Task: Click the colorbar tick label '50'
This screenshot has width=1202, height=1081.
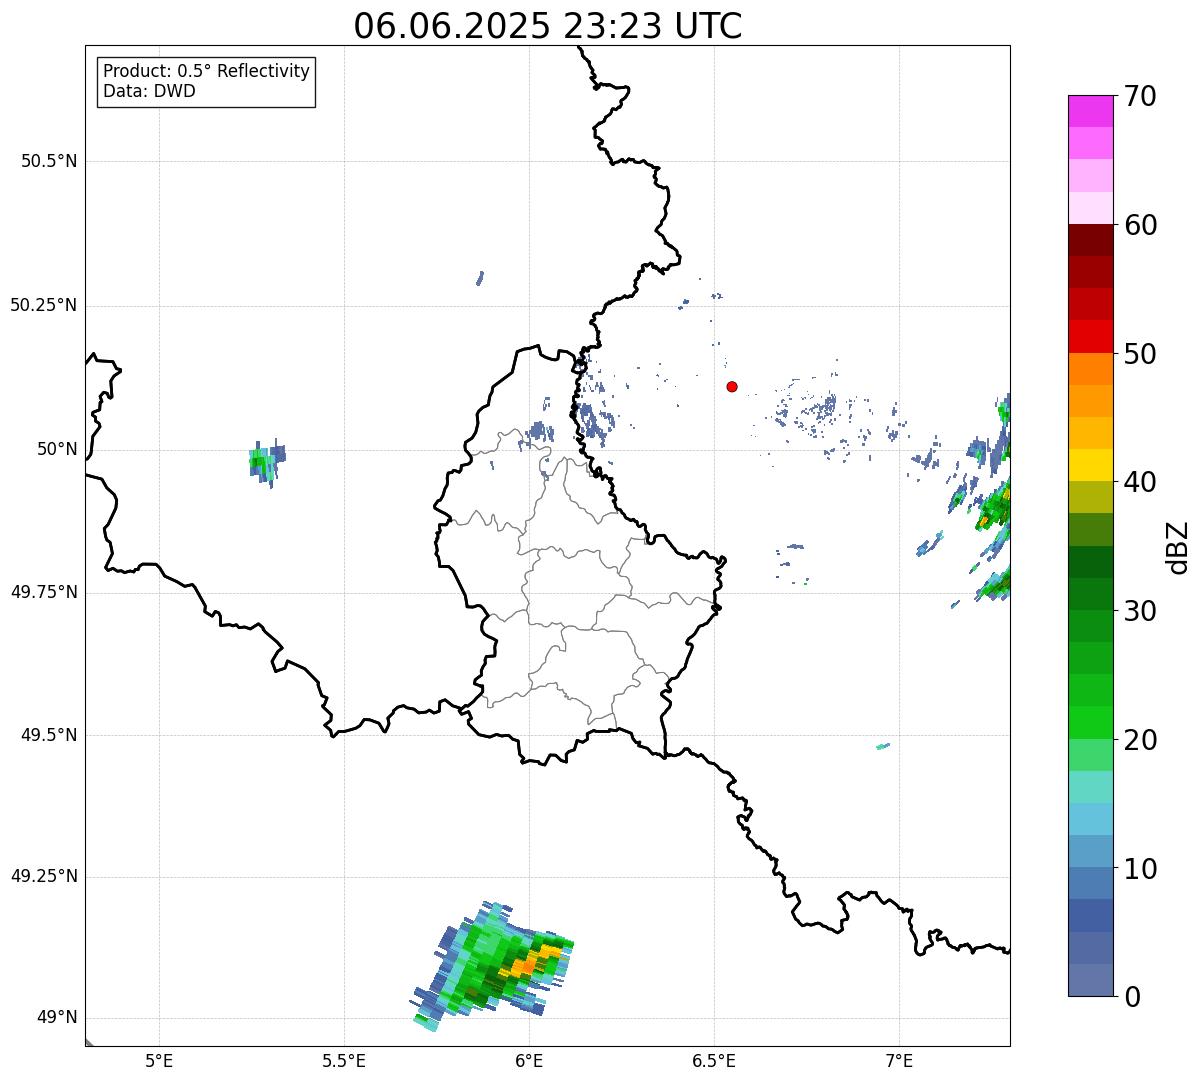Action: point(1140,354)
